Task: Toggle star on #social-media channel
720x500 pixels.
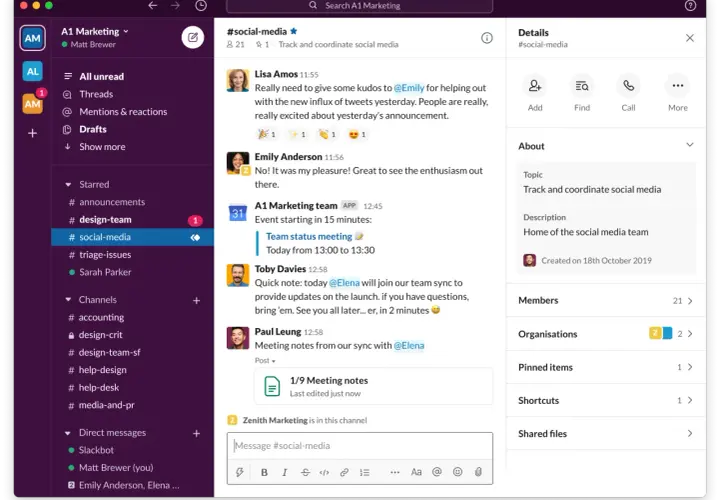Action: (x=294, y=31)
